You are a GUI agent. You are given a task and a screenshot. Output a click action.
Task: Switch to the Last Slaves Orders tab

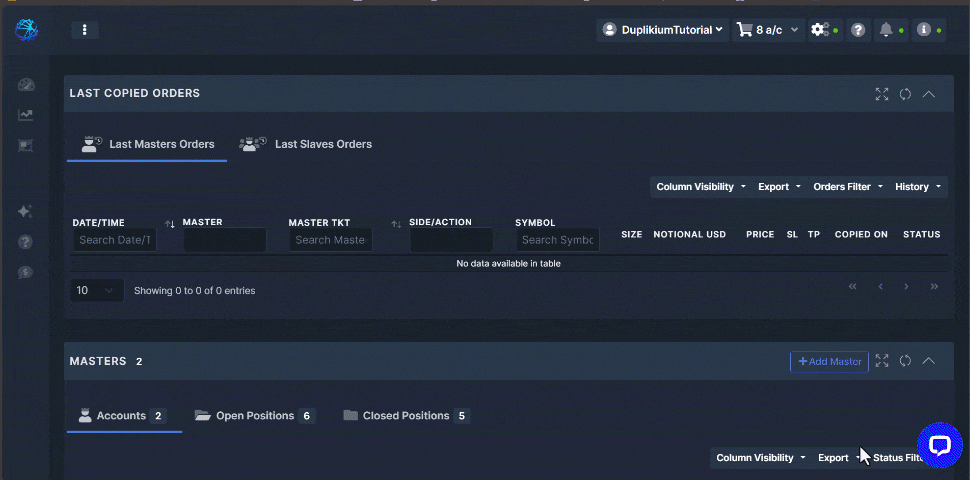coord(305,144)
